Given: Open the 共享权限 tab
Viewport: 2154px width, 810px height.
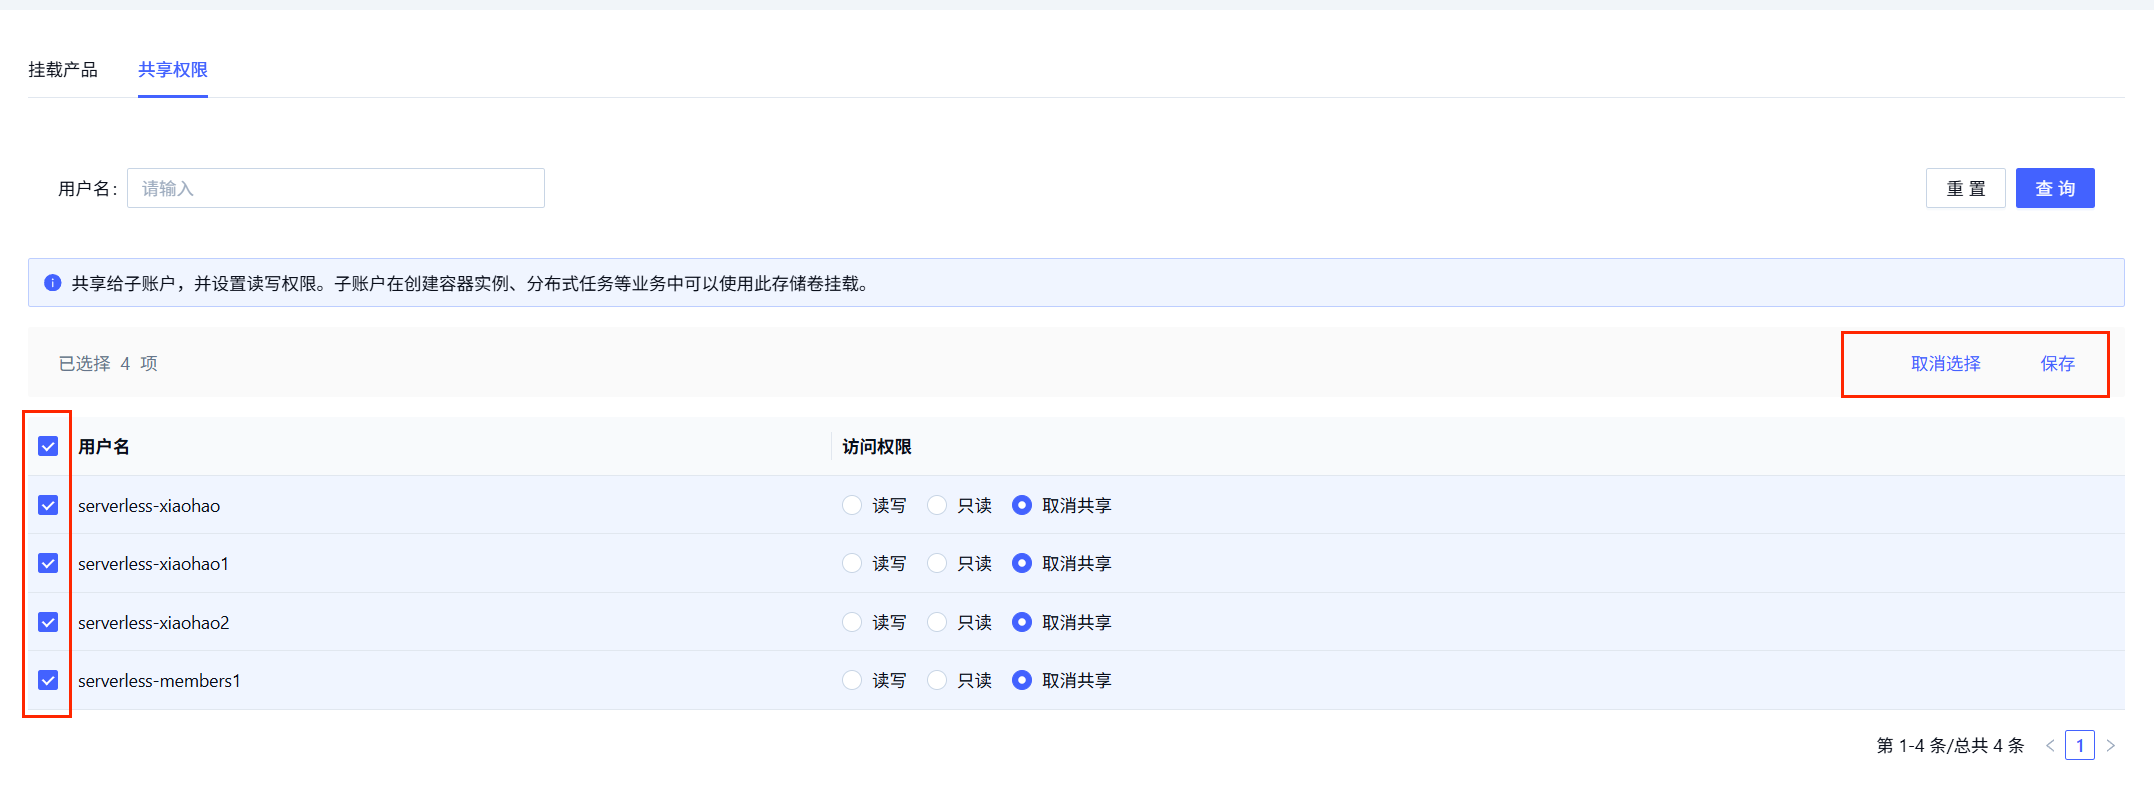Looking at the screenshot, I should tap(173, 70).
